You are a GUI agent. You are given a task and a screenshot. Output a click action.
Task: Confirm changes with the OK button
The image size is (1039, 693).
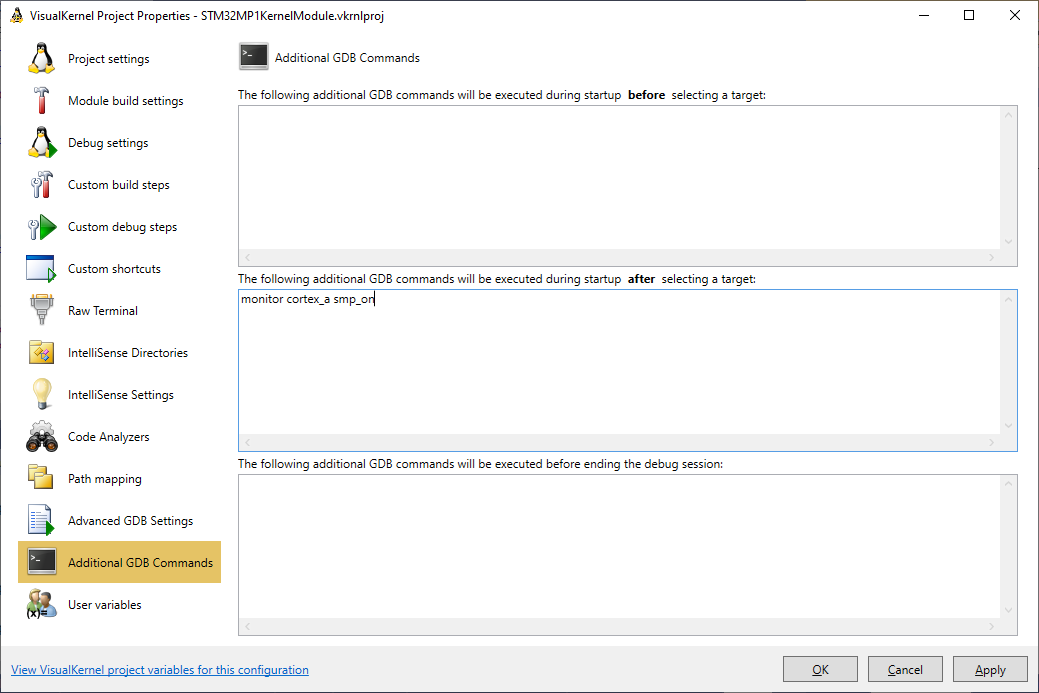click(x=820, y=669)
